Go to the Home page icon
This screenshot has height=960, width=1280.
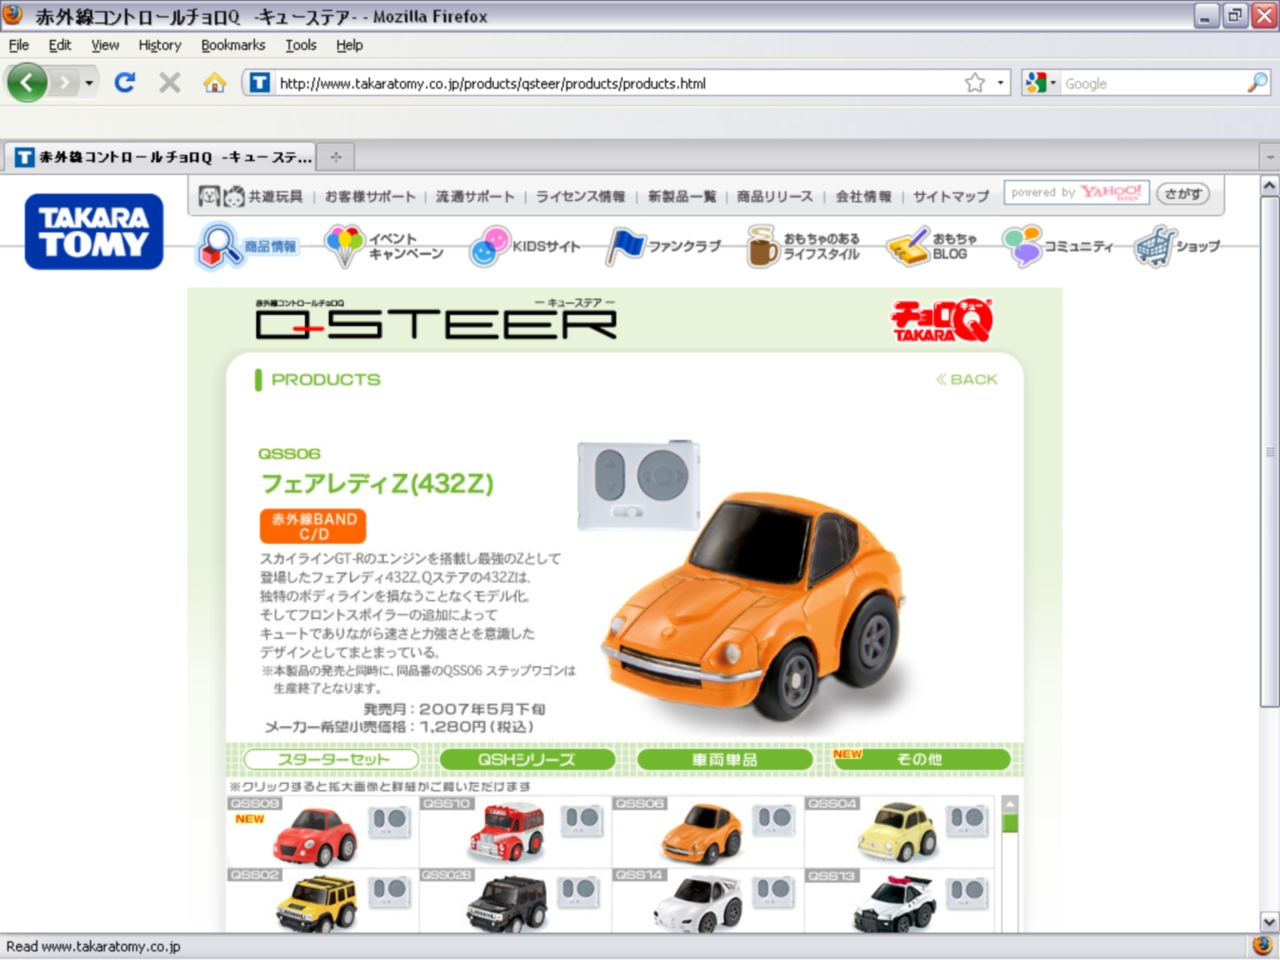214,83
